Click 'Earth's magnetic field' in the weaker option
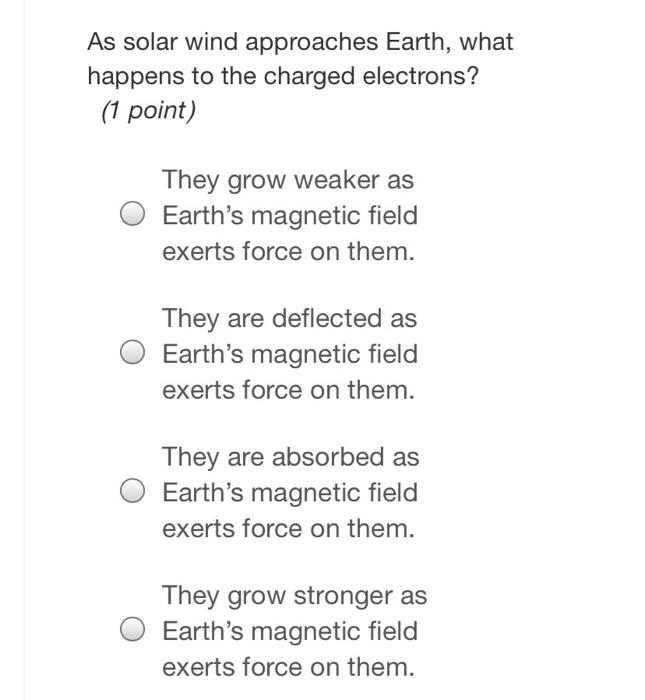This screenshot has width=645, height=700. [x=290, y=215]
